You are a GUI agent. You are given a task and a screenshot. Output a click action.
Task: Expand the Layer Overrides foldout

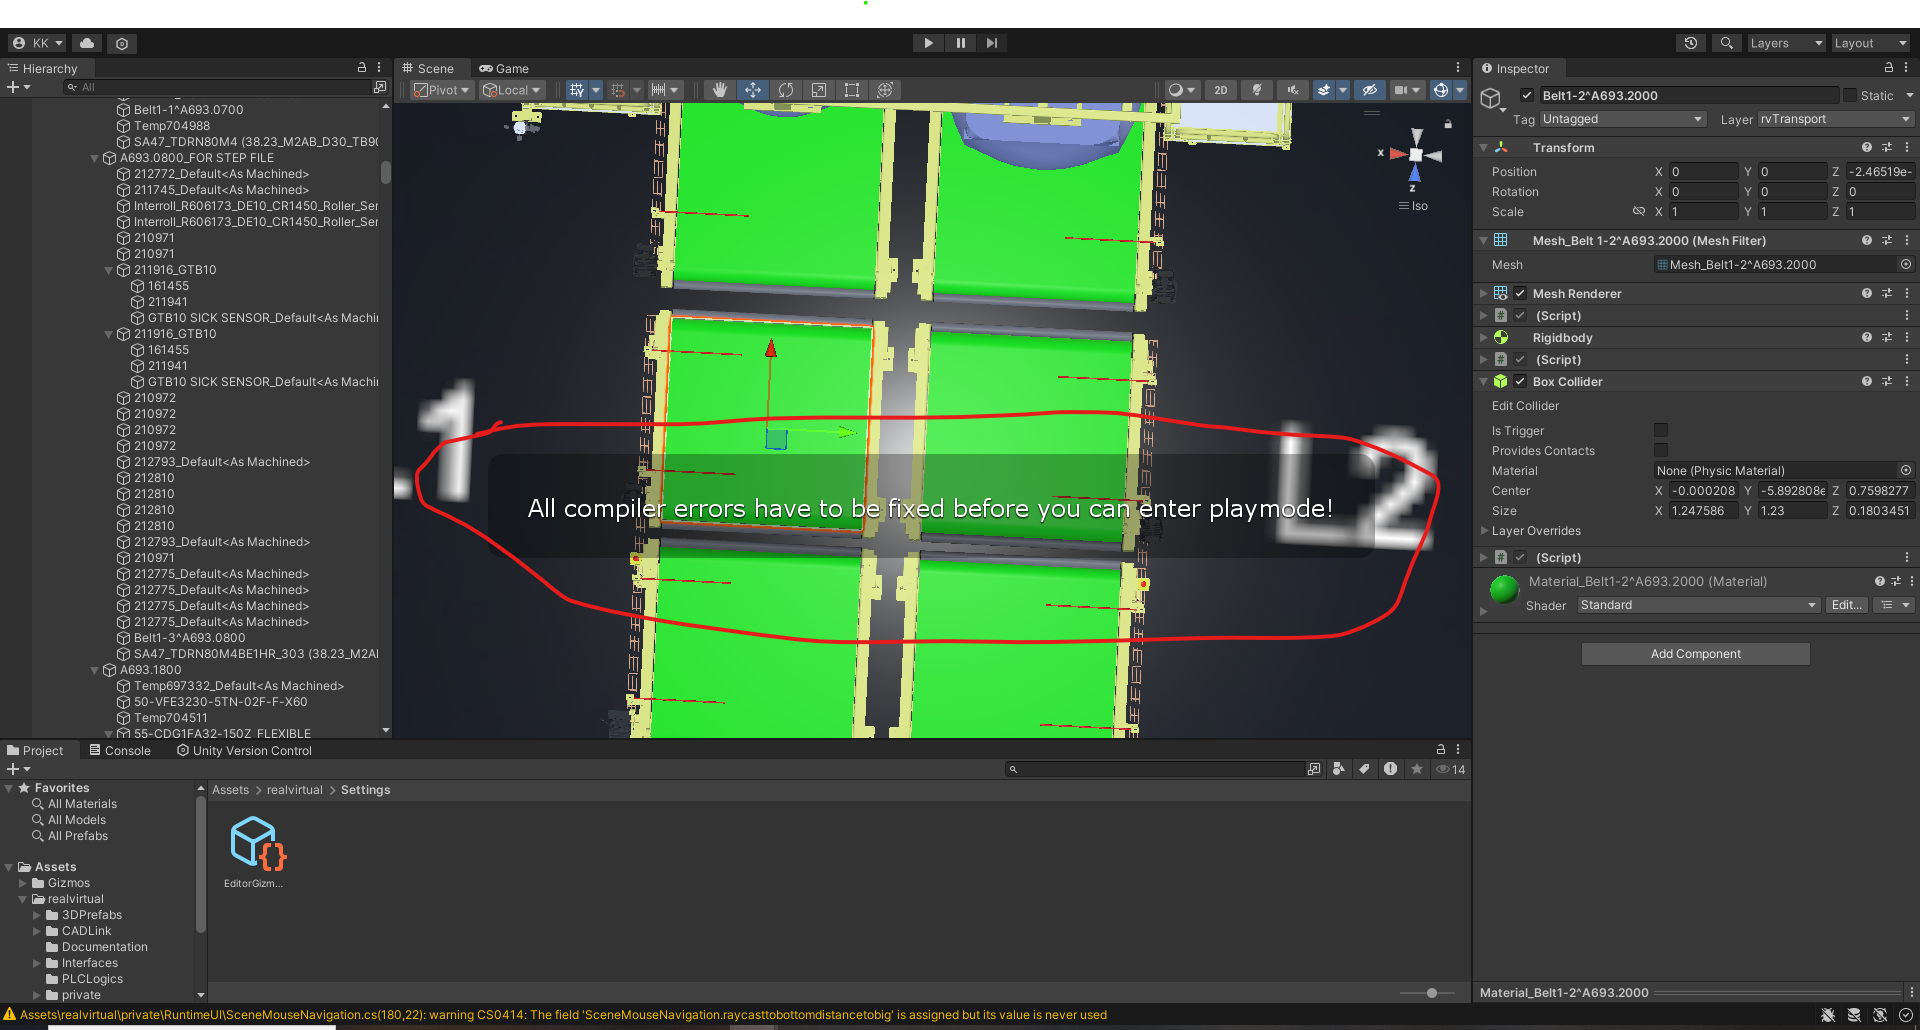coord(1485,530)
